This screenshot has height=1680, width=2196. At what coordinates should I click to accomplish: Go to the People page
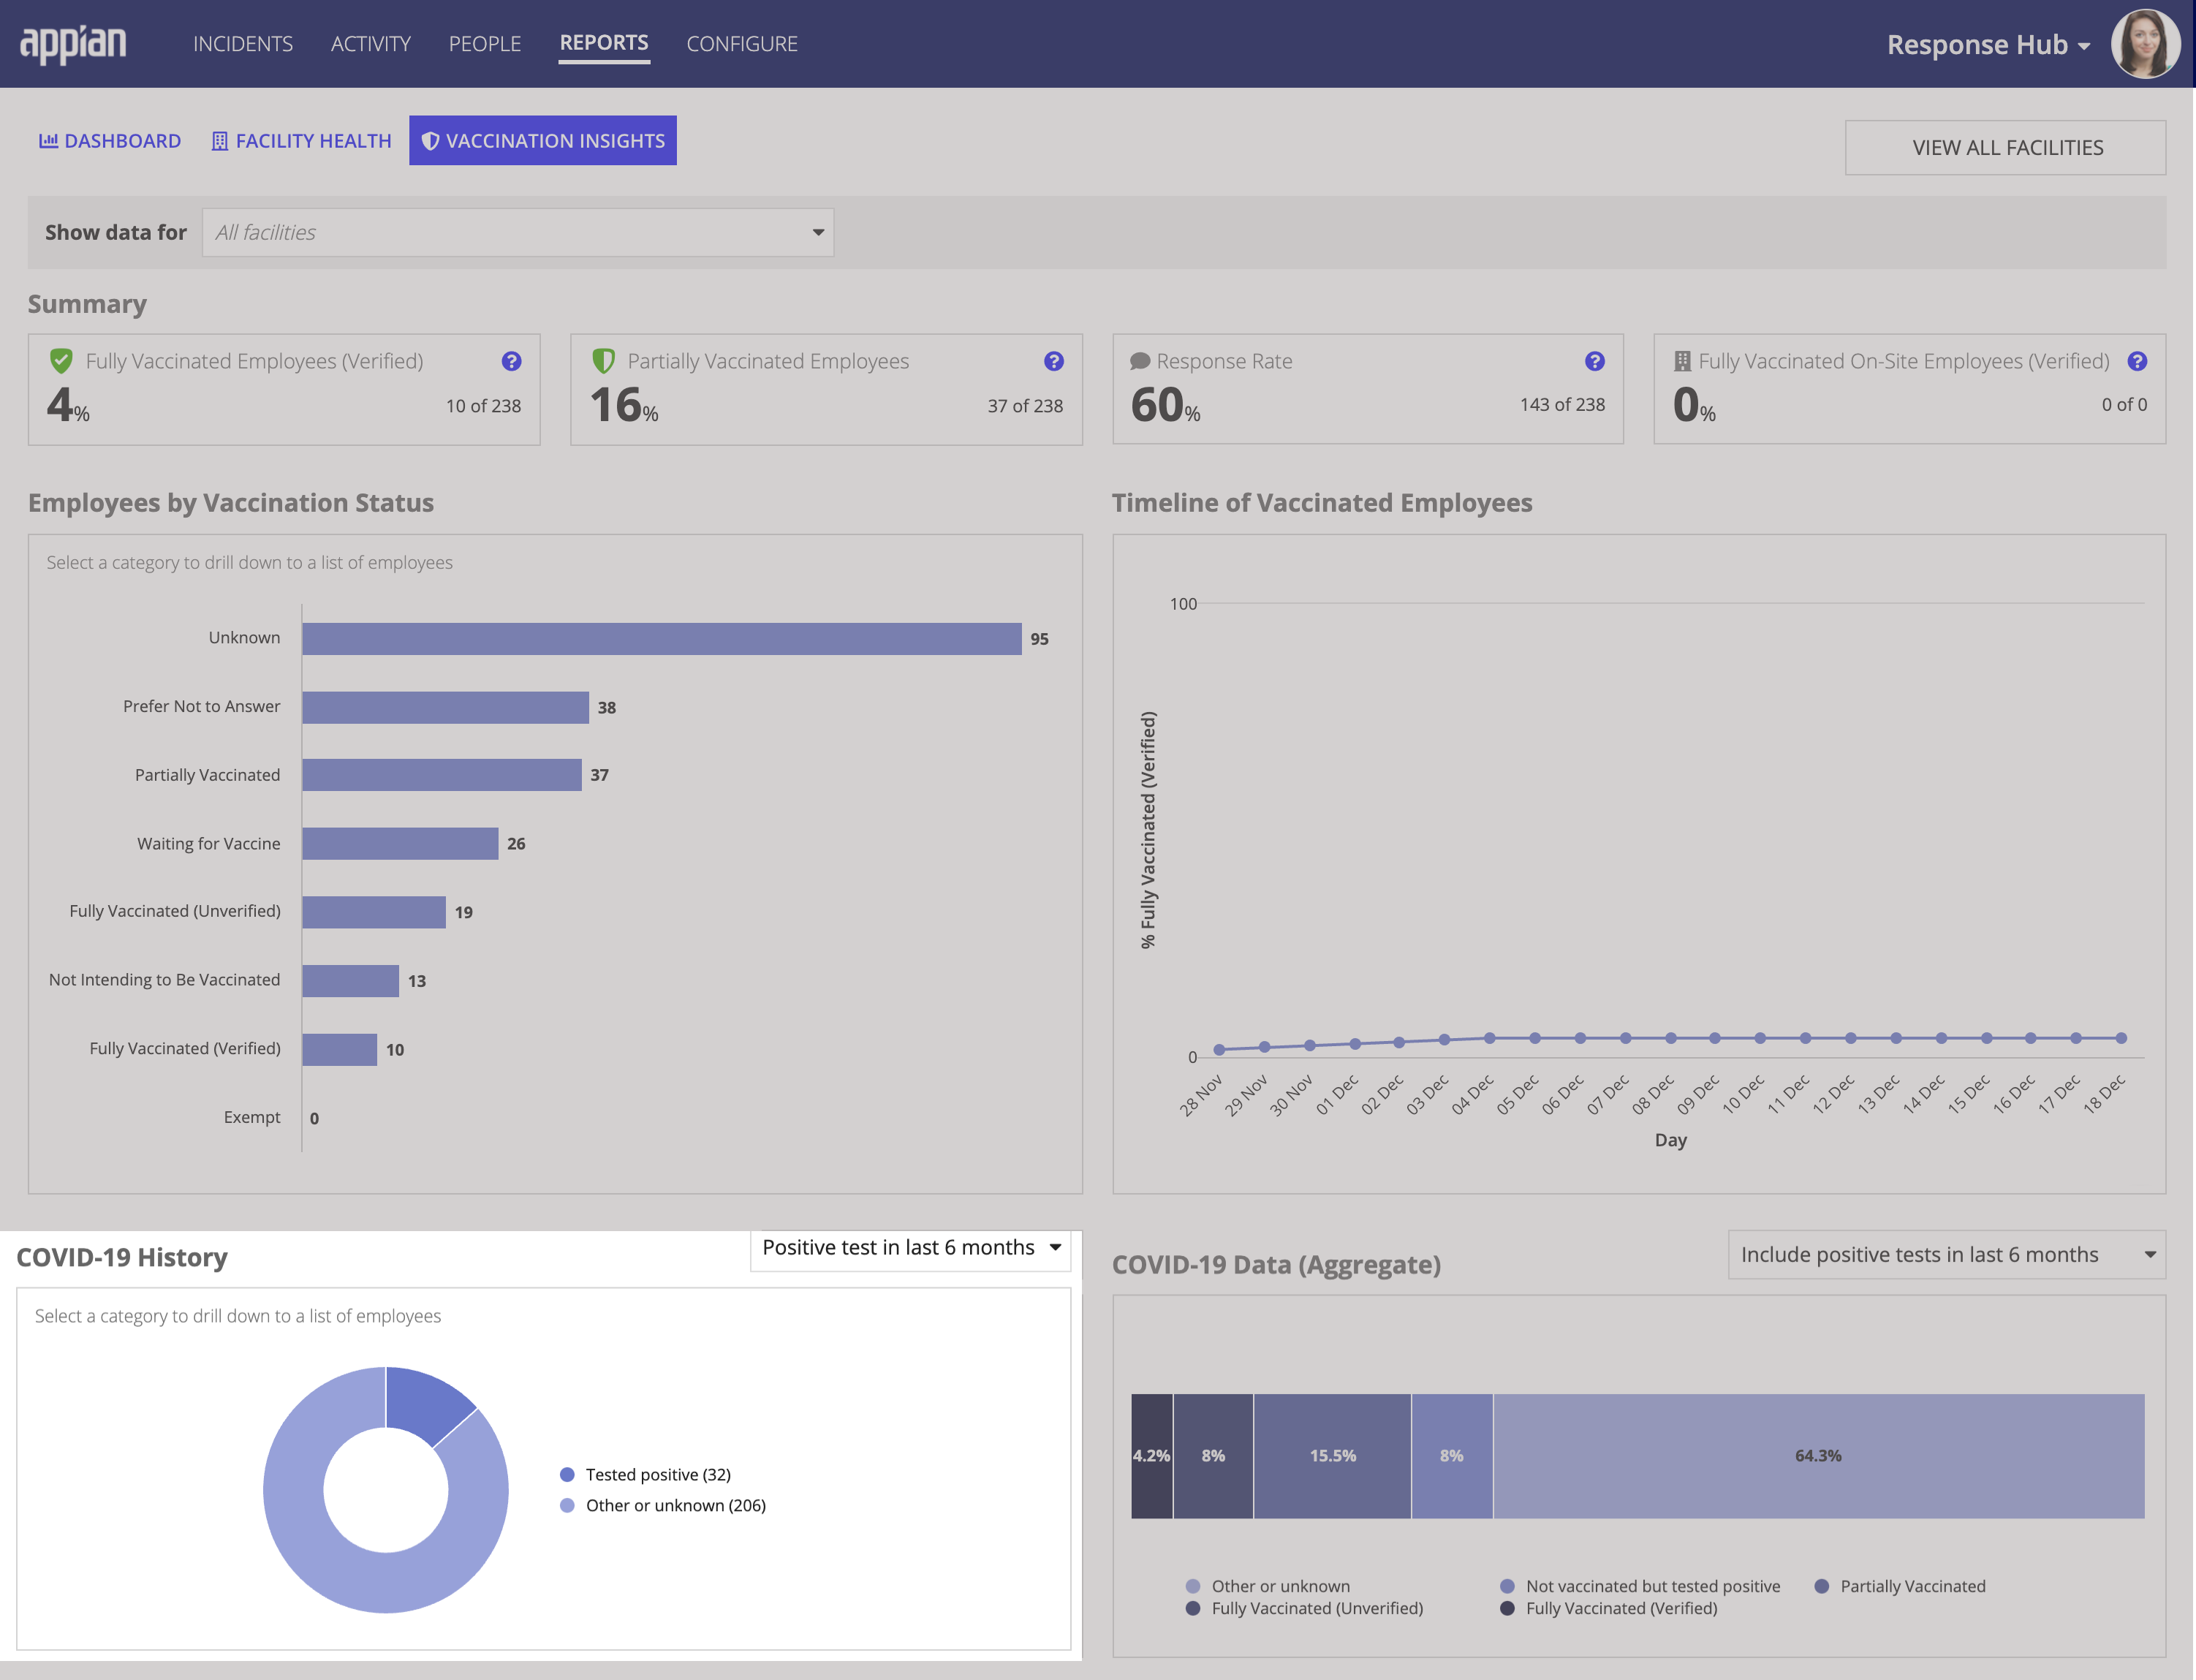(485, 44)
